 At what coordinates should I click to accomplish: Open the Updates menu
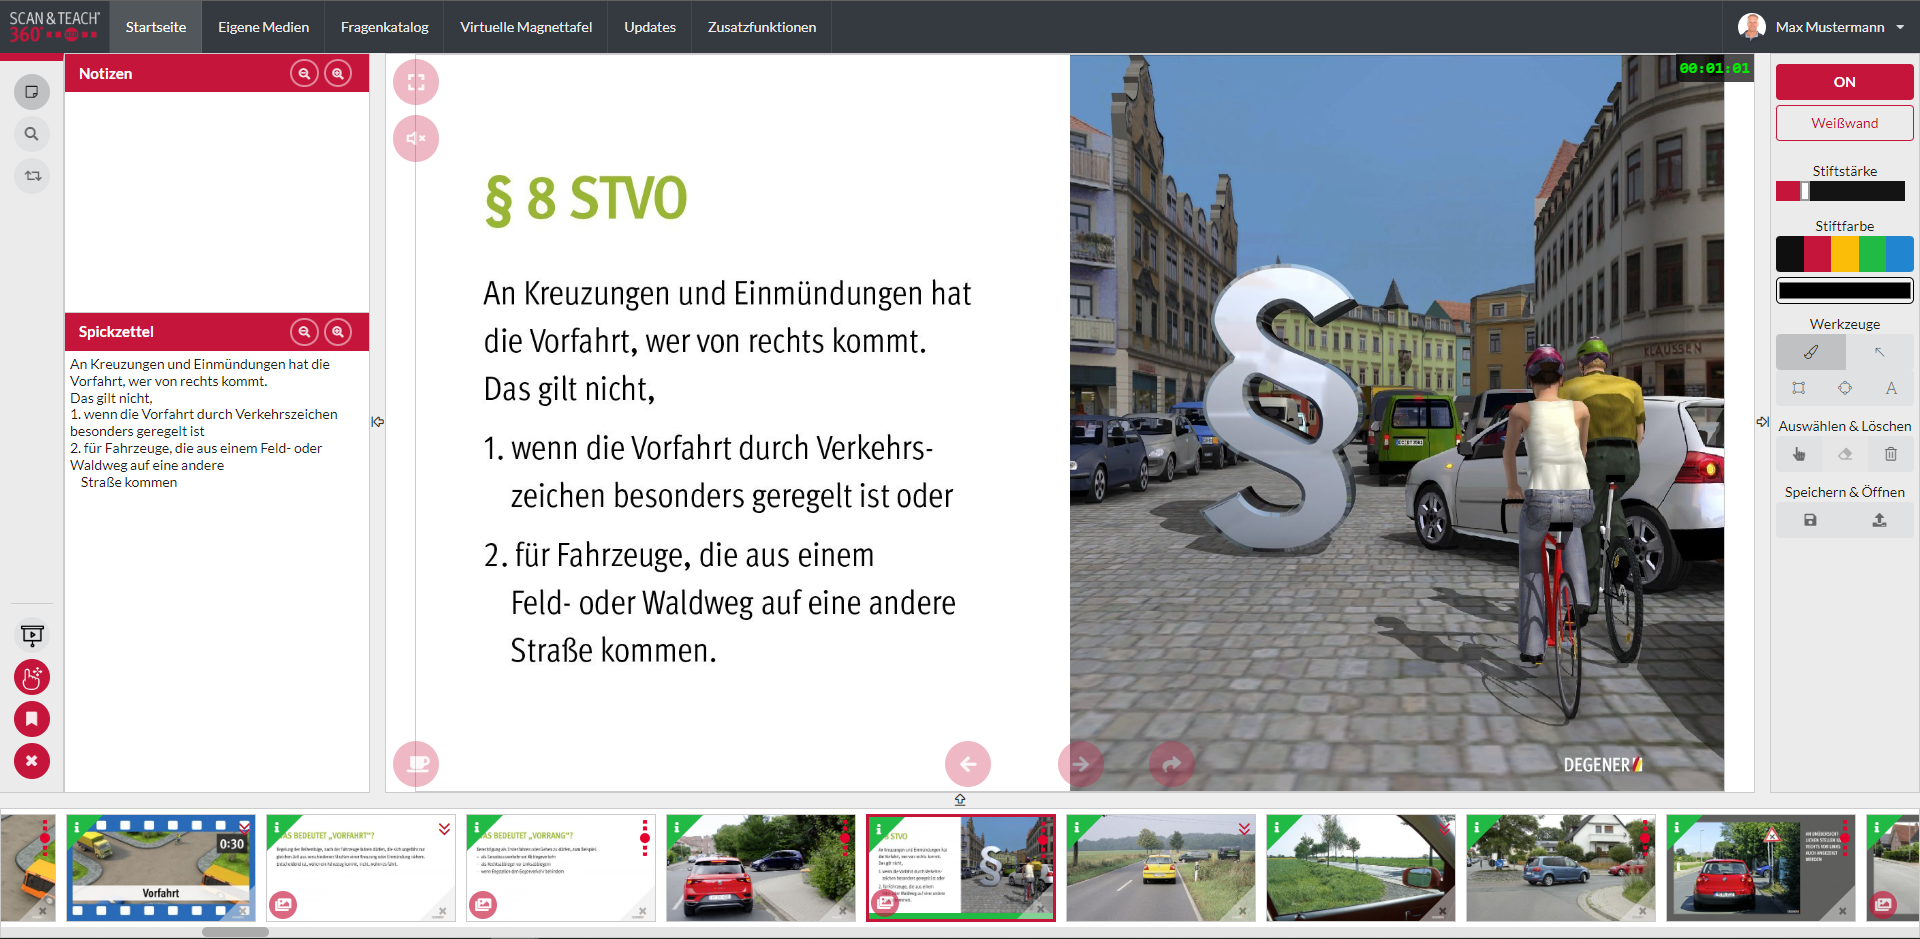point(650,27)
